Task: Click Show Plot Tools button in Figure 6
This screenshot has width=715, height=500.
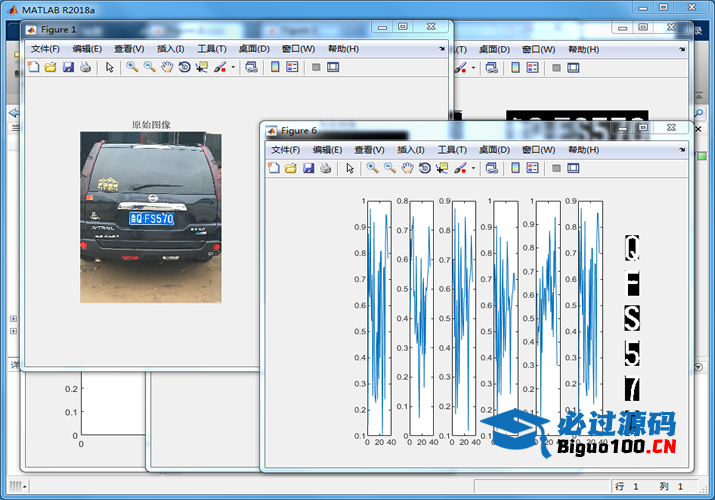Action: pyautogui.click(x=574, y=168)
